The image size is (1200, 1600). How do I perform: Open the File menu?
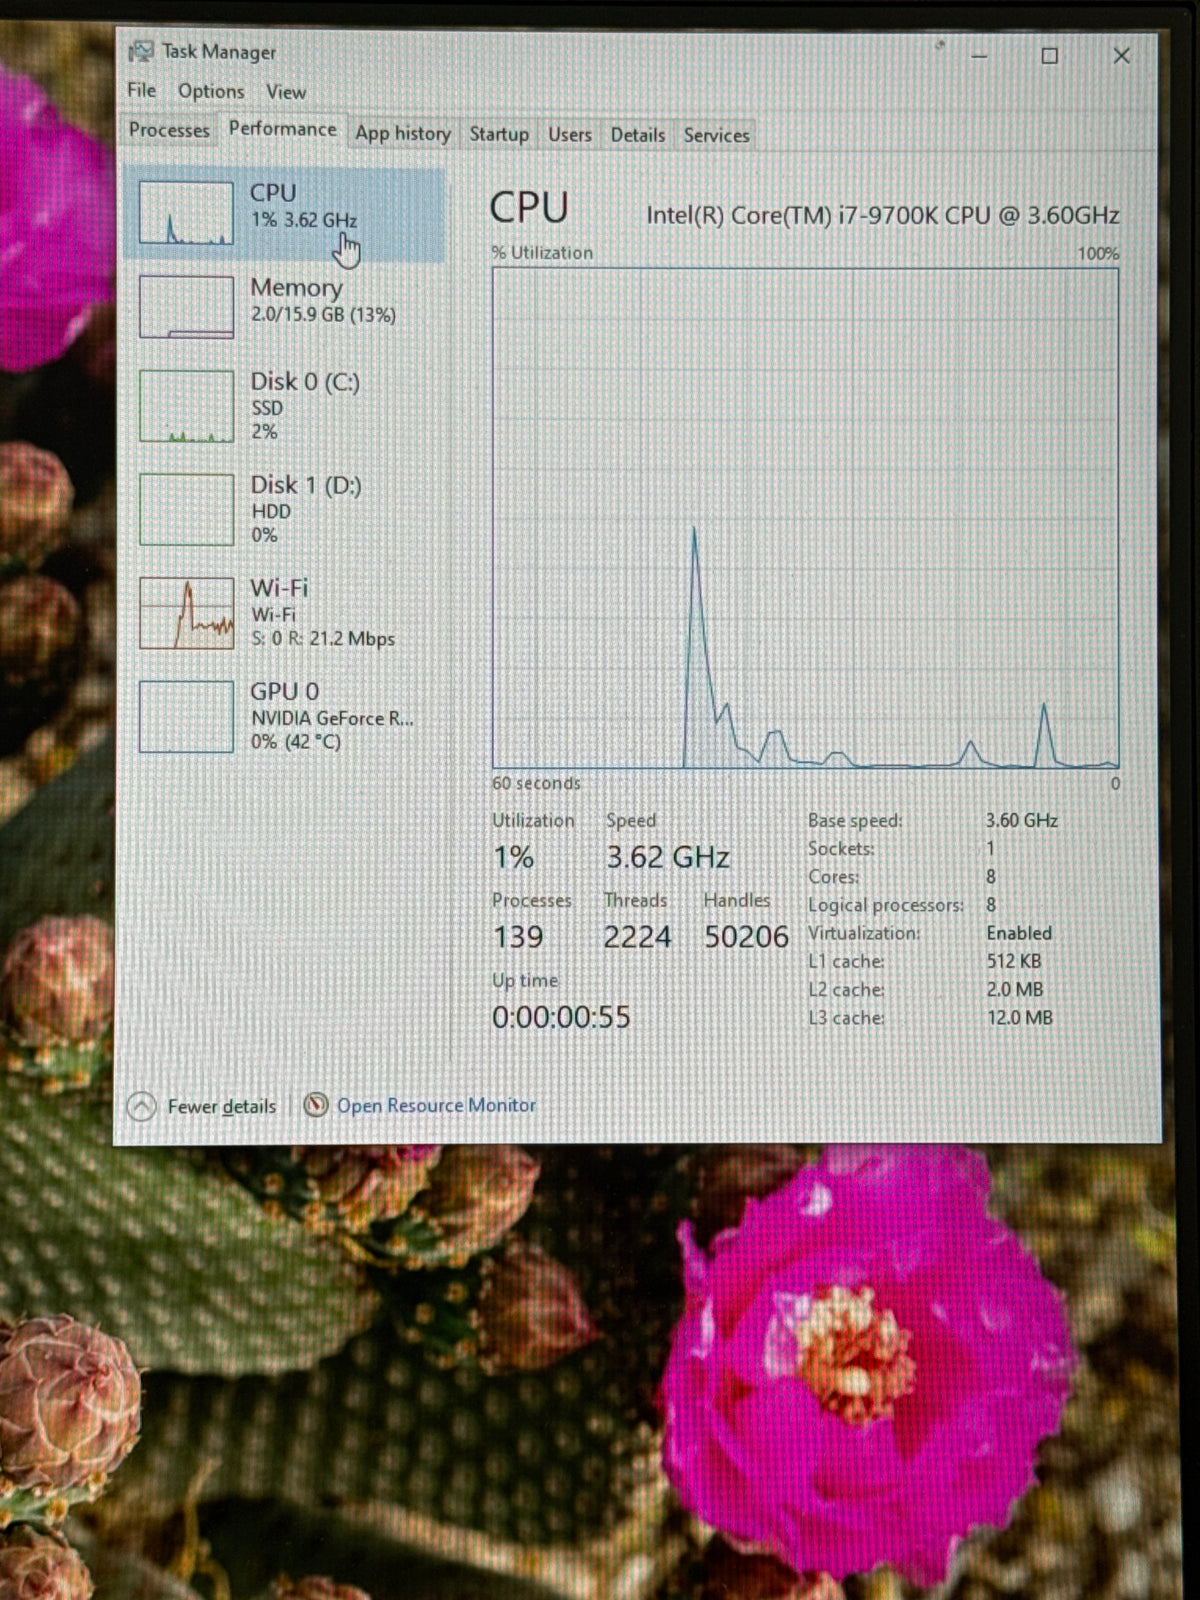pyautogui.click(x=142, y=90)
